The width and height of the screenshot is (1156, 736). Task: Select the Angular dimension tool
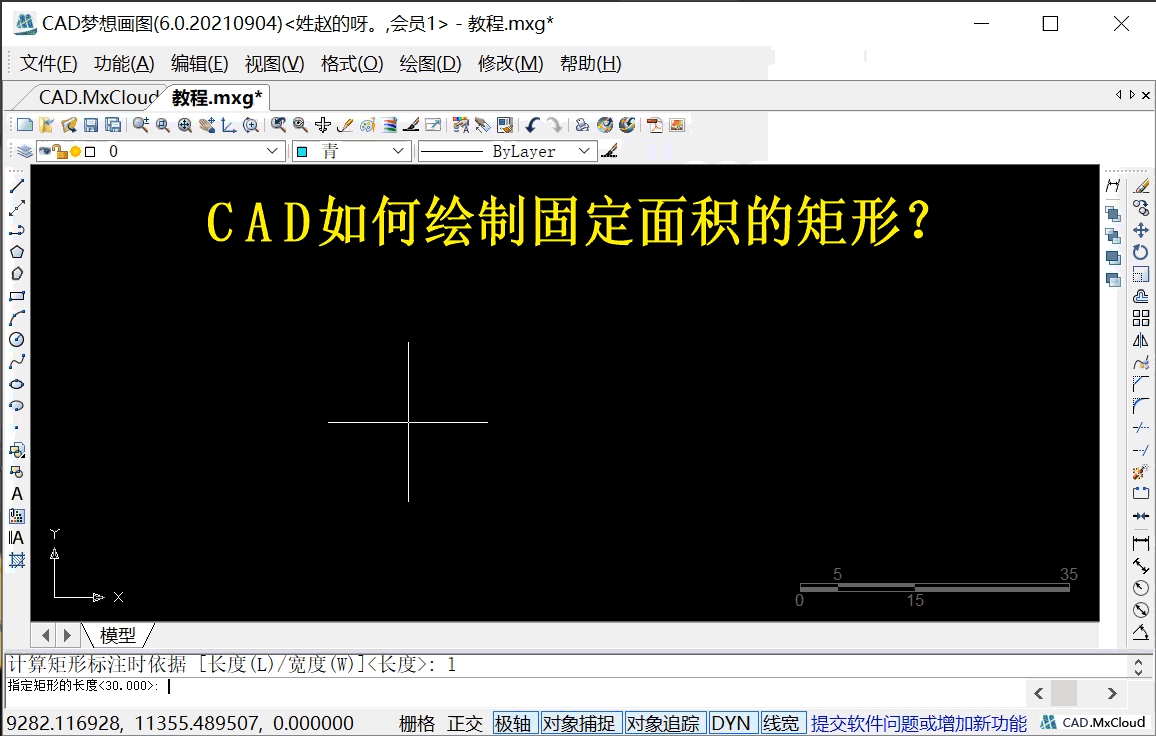point(1141,633)
